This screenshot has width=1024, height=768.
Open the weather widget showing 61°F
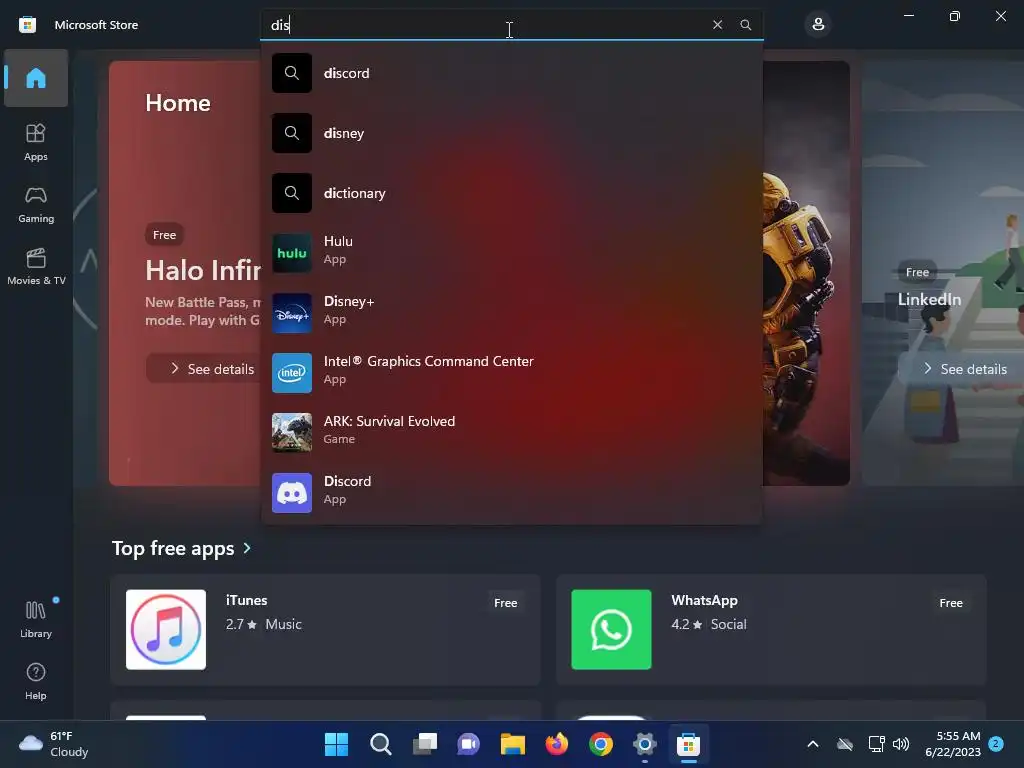coord(54,744)
